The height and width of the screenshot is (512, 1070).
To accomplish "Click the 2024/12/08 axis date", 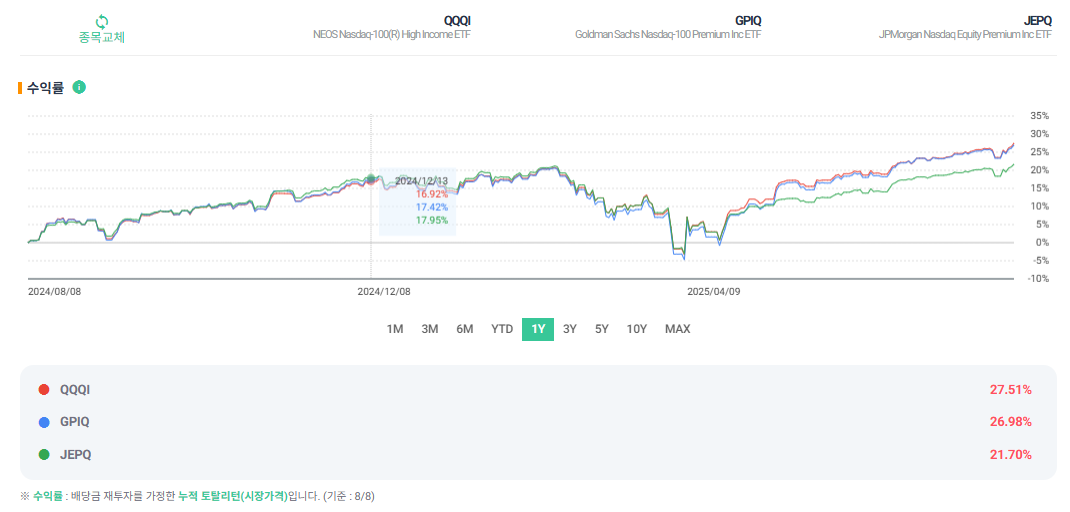I will point(383,291).
